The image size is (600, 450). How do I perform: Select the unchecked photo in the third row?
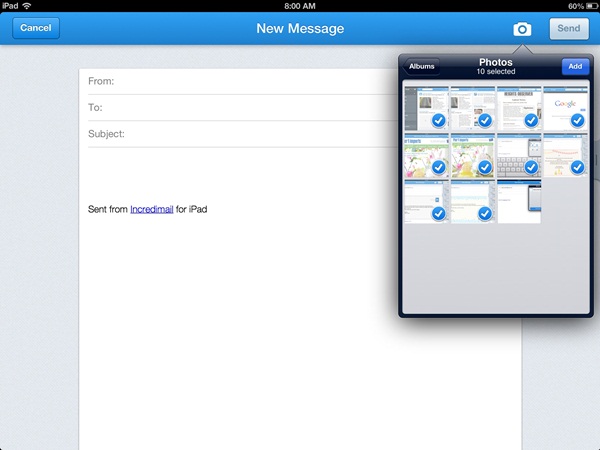(x=519, y=201)
